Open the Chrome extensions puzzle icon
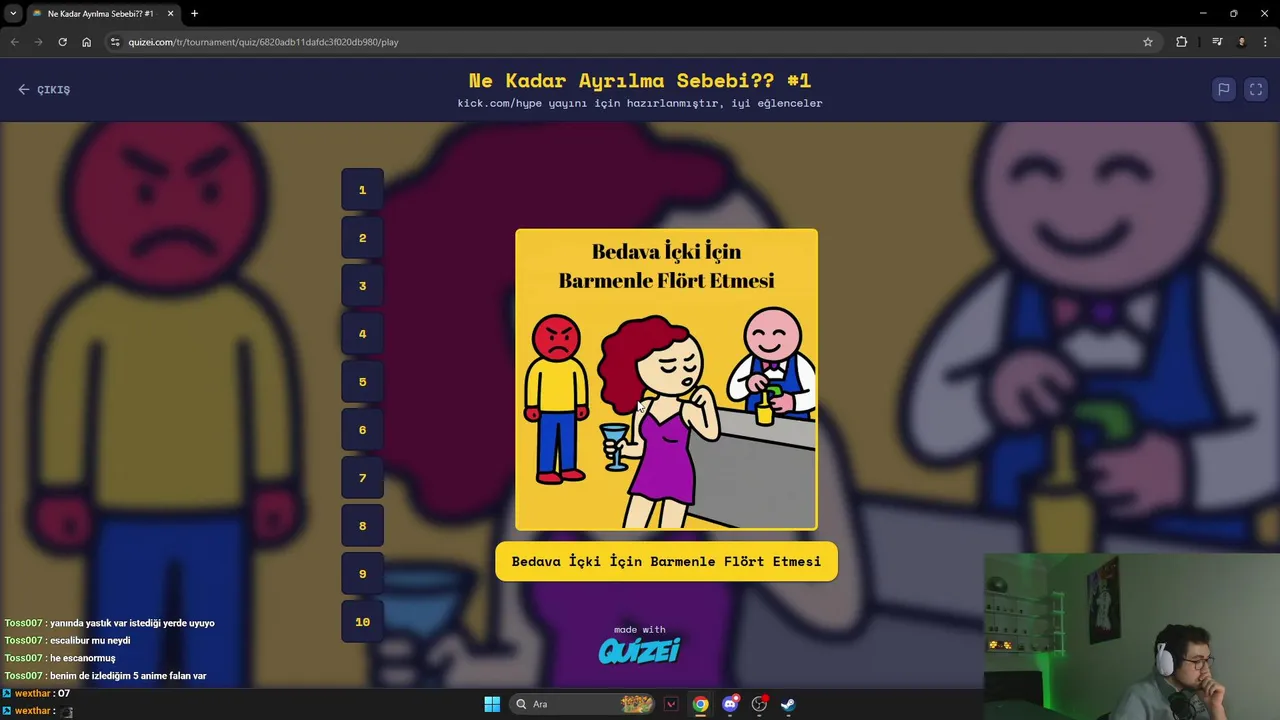Screen dimensions: 1280x720 tap(1182, 42)
